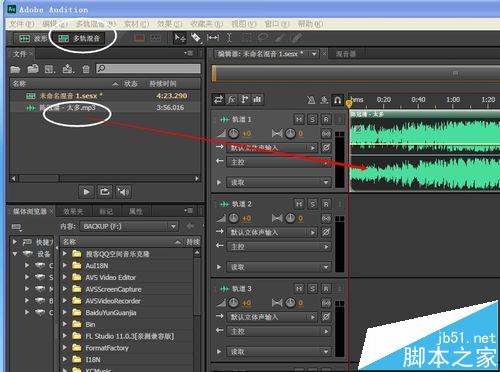The width and height of the screenshot is (500, 372).
Task: Select the Slip tool
Action: [x=213, y=38]
